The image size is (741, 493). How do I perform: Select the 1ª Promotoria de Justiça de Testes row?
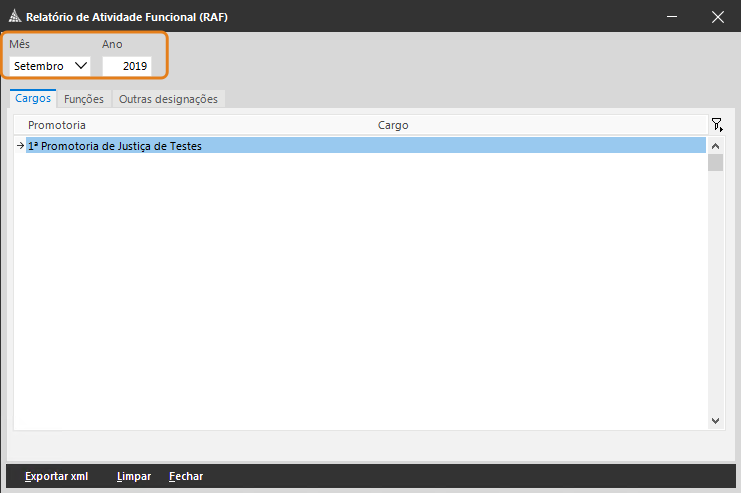coord(365,146)
